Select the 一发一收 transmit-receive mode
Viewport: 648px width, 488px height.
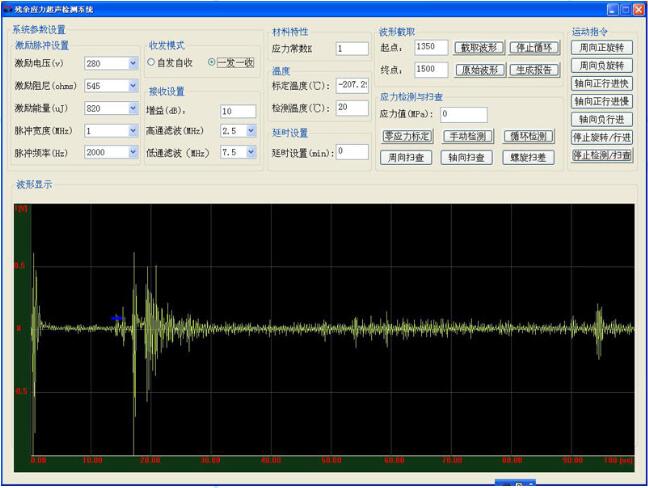click(x=212, y=62)
